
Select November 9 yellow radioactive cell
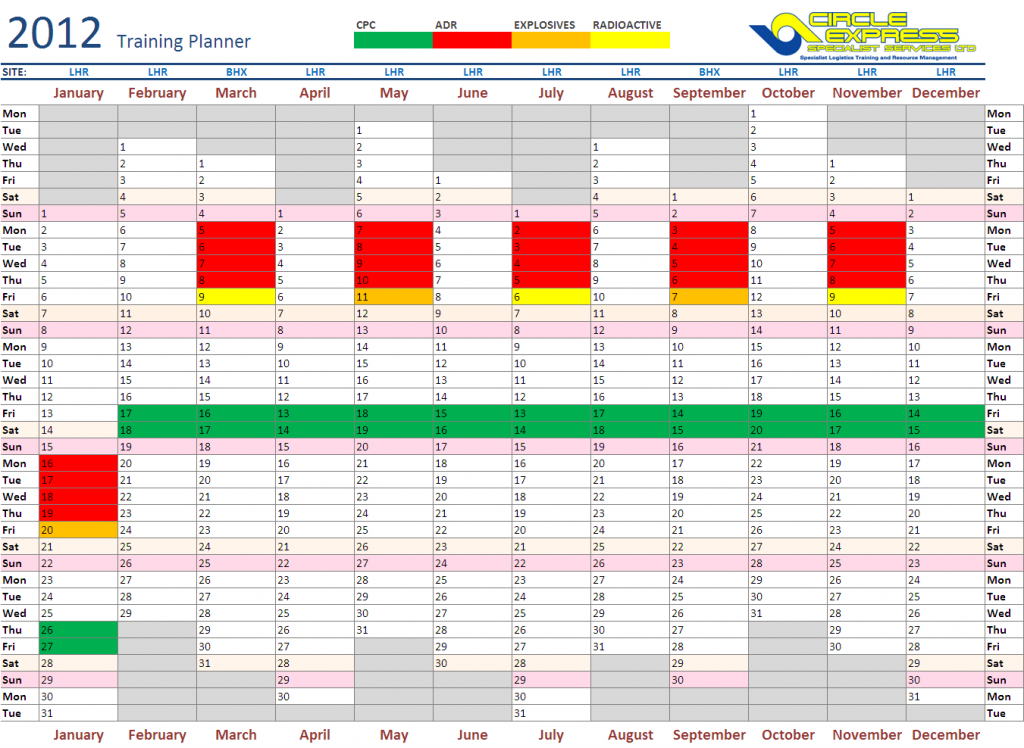tap(867, 297)
